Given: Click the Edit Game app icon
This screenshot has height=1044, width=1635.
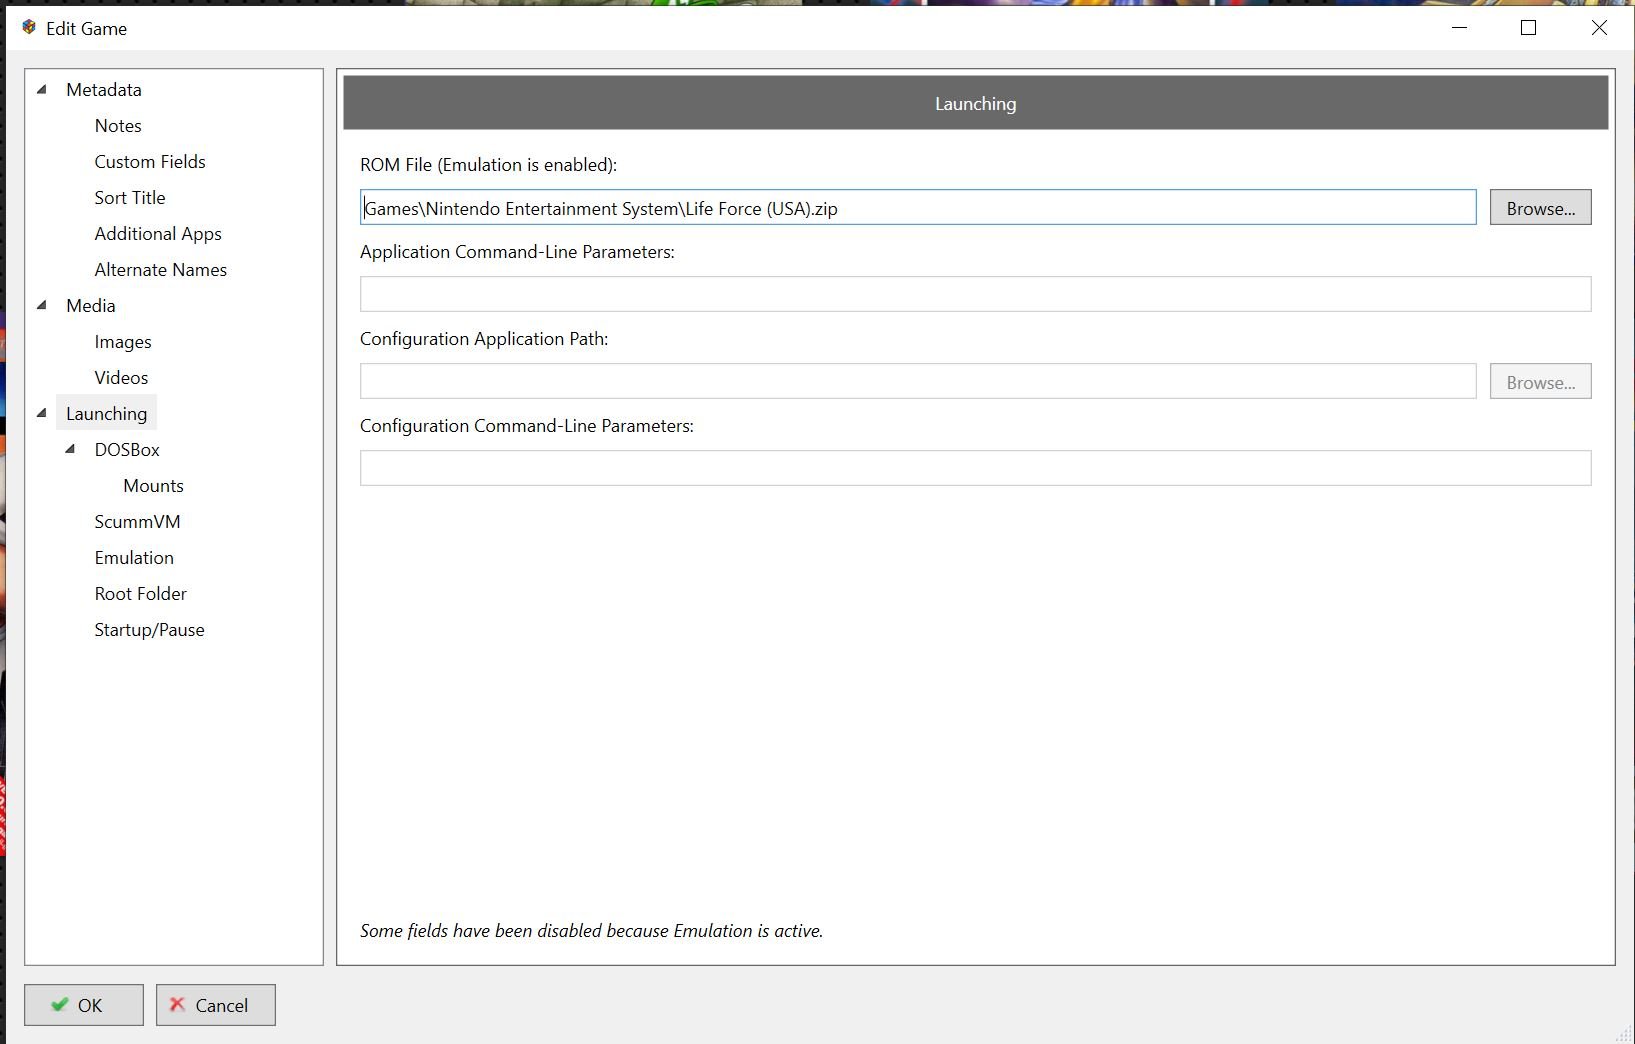Looking at the screenshot, I should (29, 27).
